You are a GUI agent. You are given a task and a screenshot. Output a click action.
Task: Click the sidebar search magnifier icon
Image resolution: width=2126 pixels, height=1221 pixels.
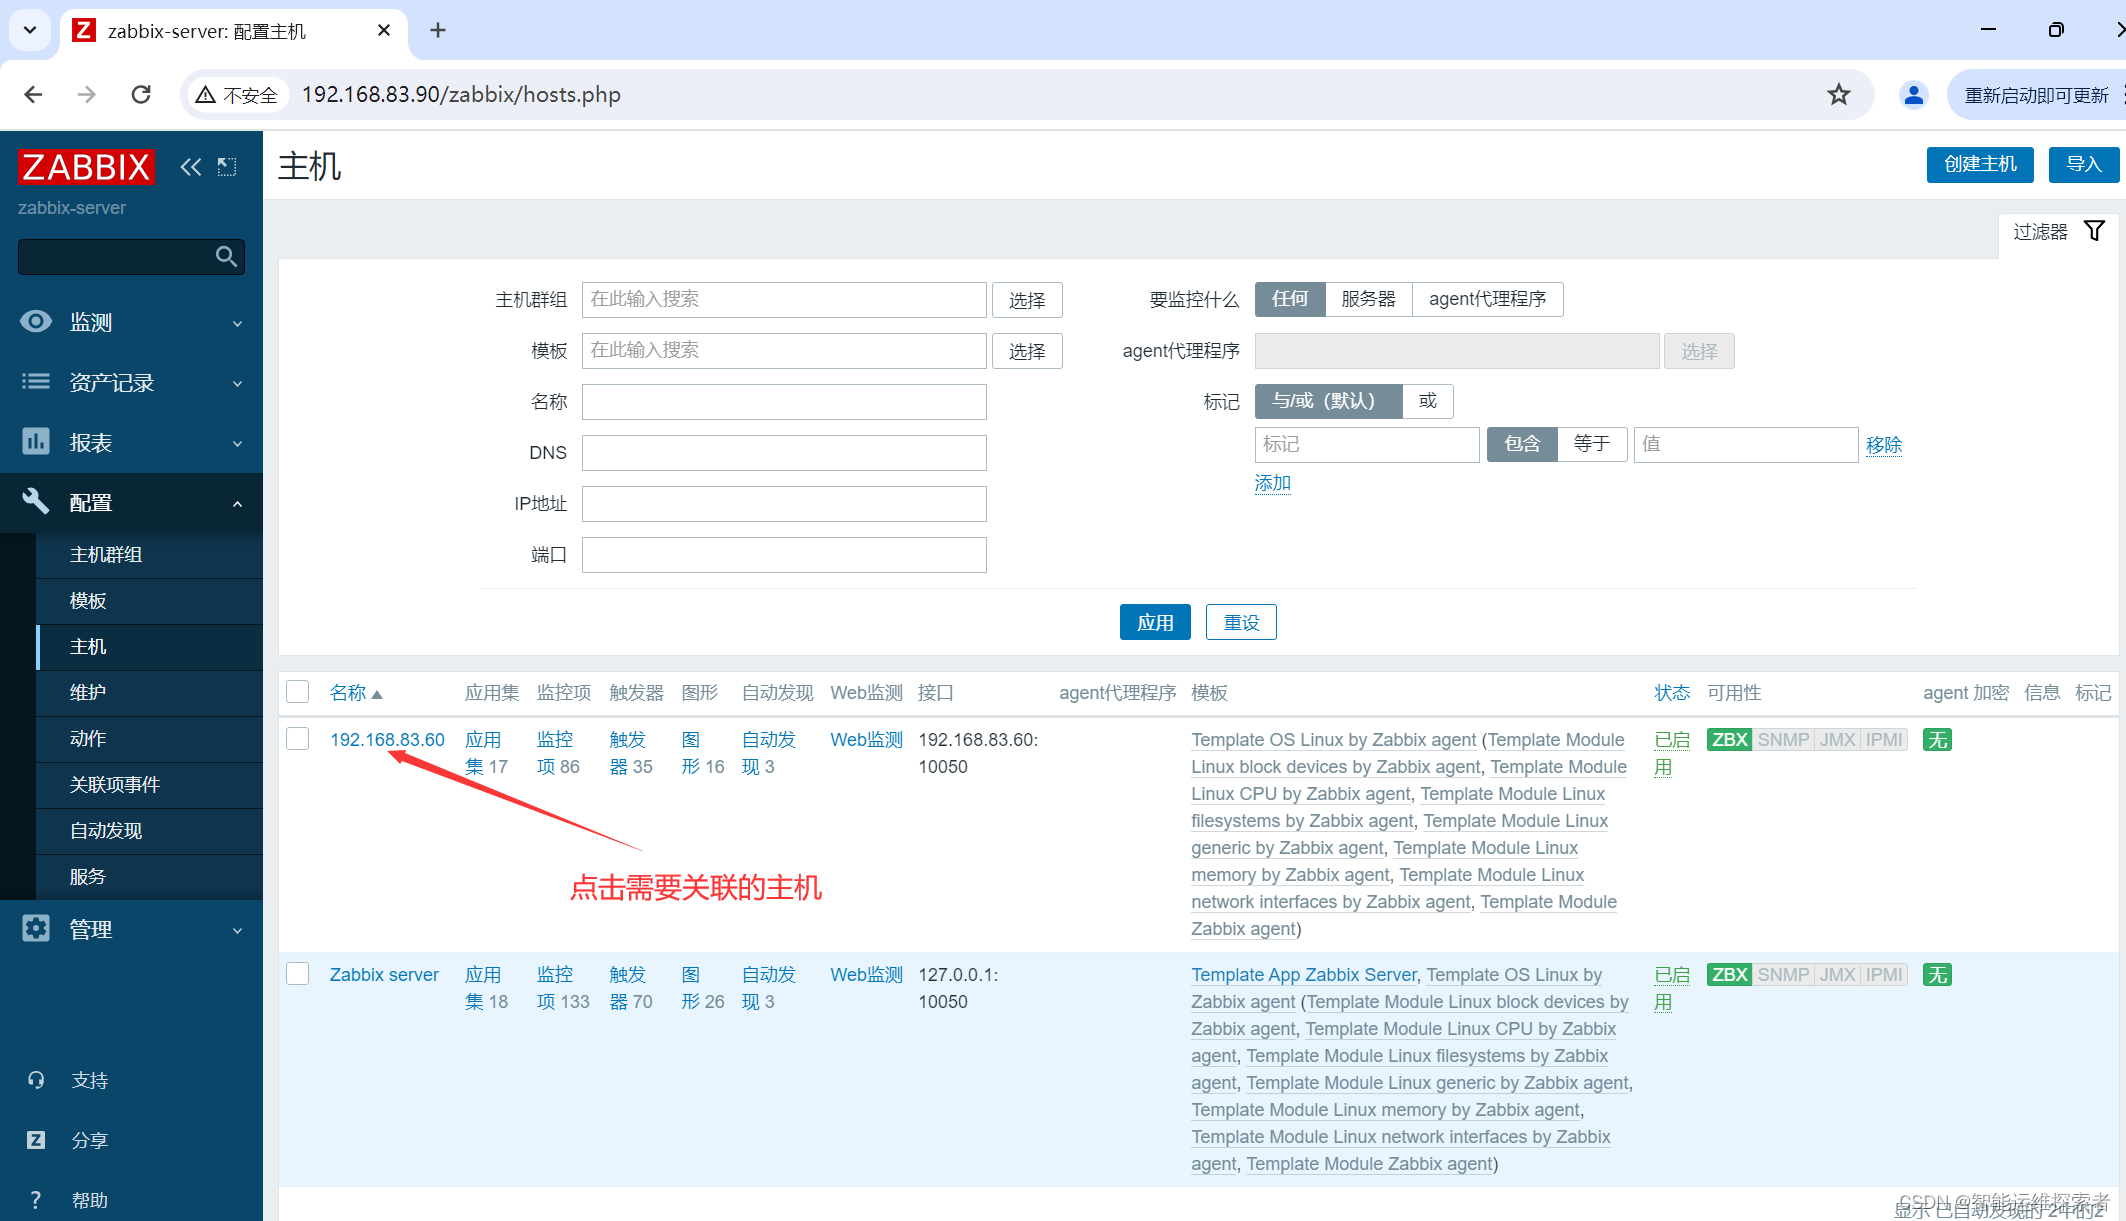(226, 257)
